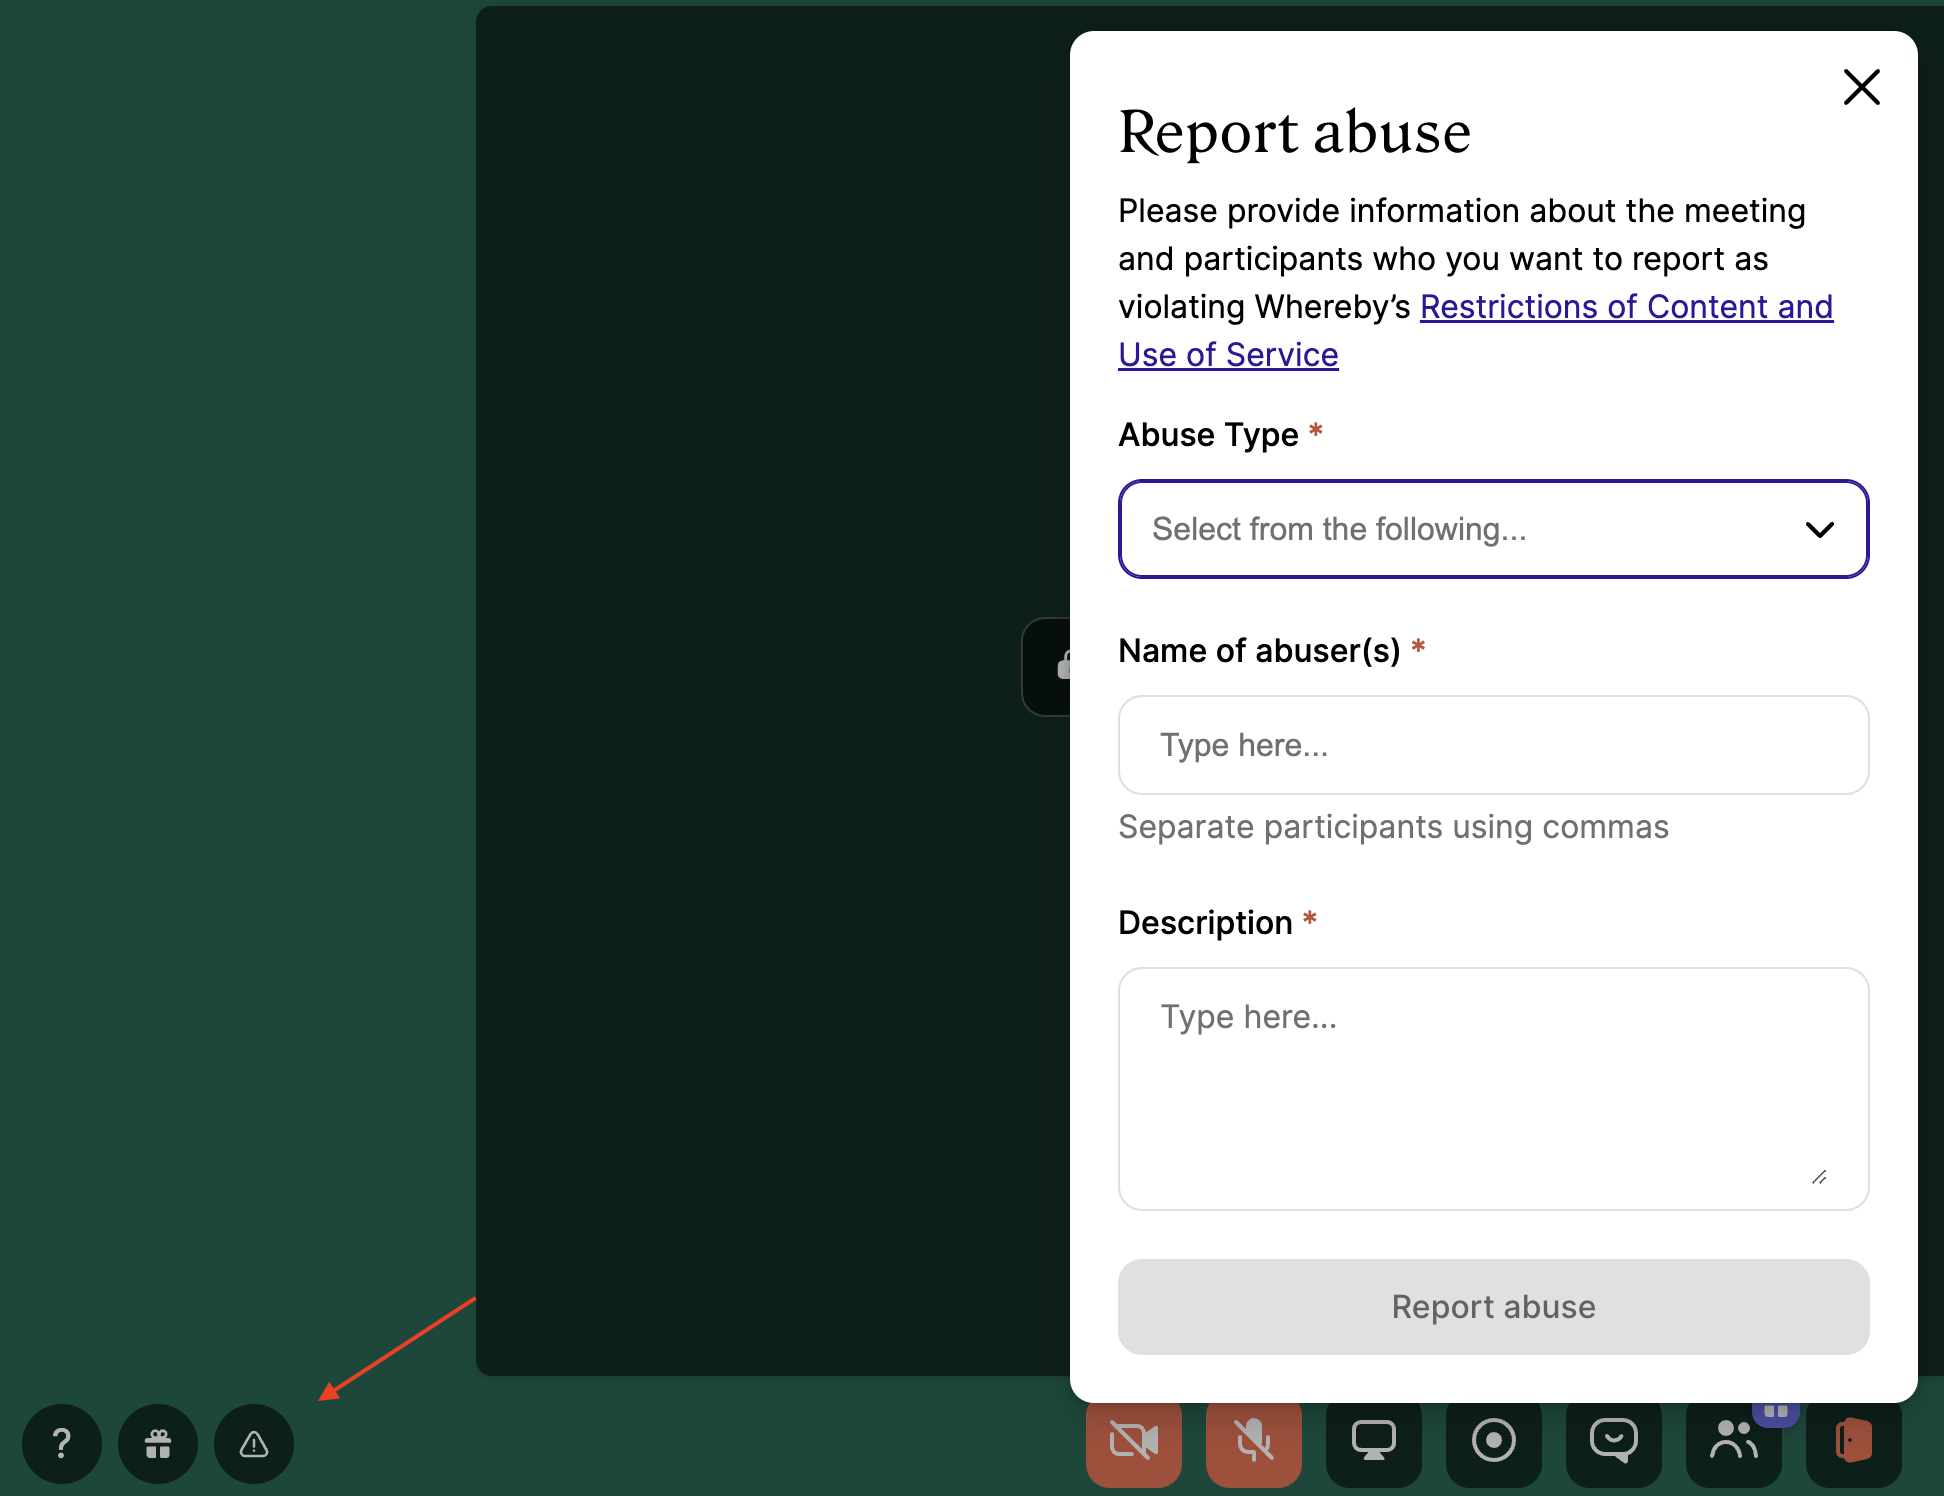
Task: Click the Use of Service link text
Action: point(1228,355)
